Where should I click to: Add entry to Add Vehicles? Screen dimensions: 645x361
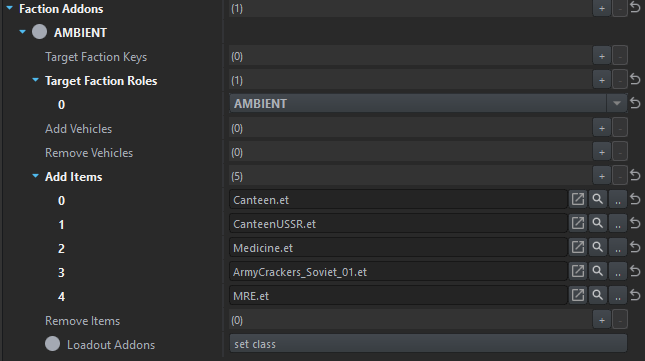(x=602, y=128)
